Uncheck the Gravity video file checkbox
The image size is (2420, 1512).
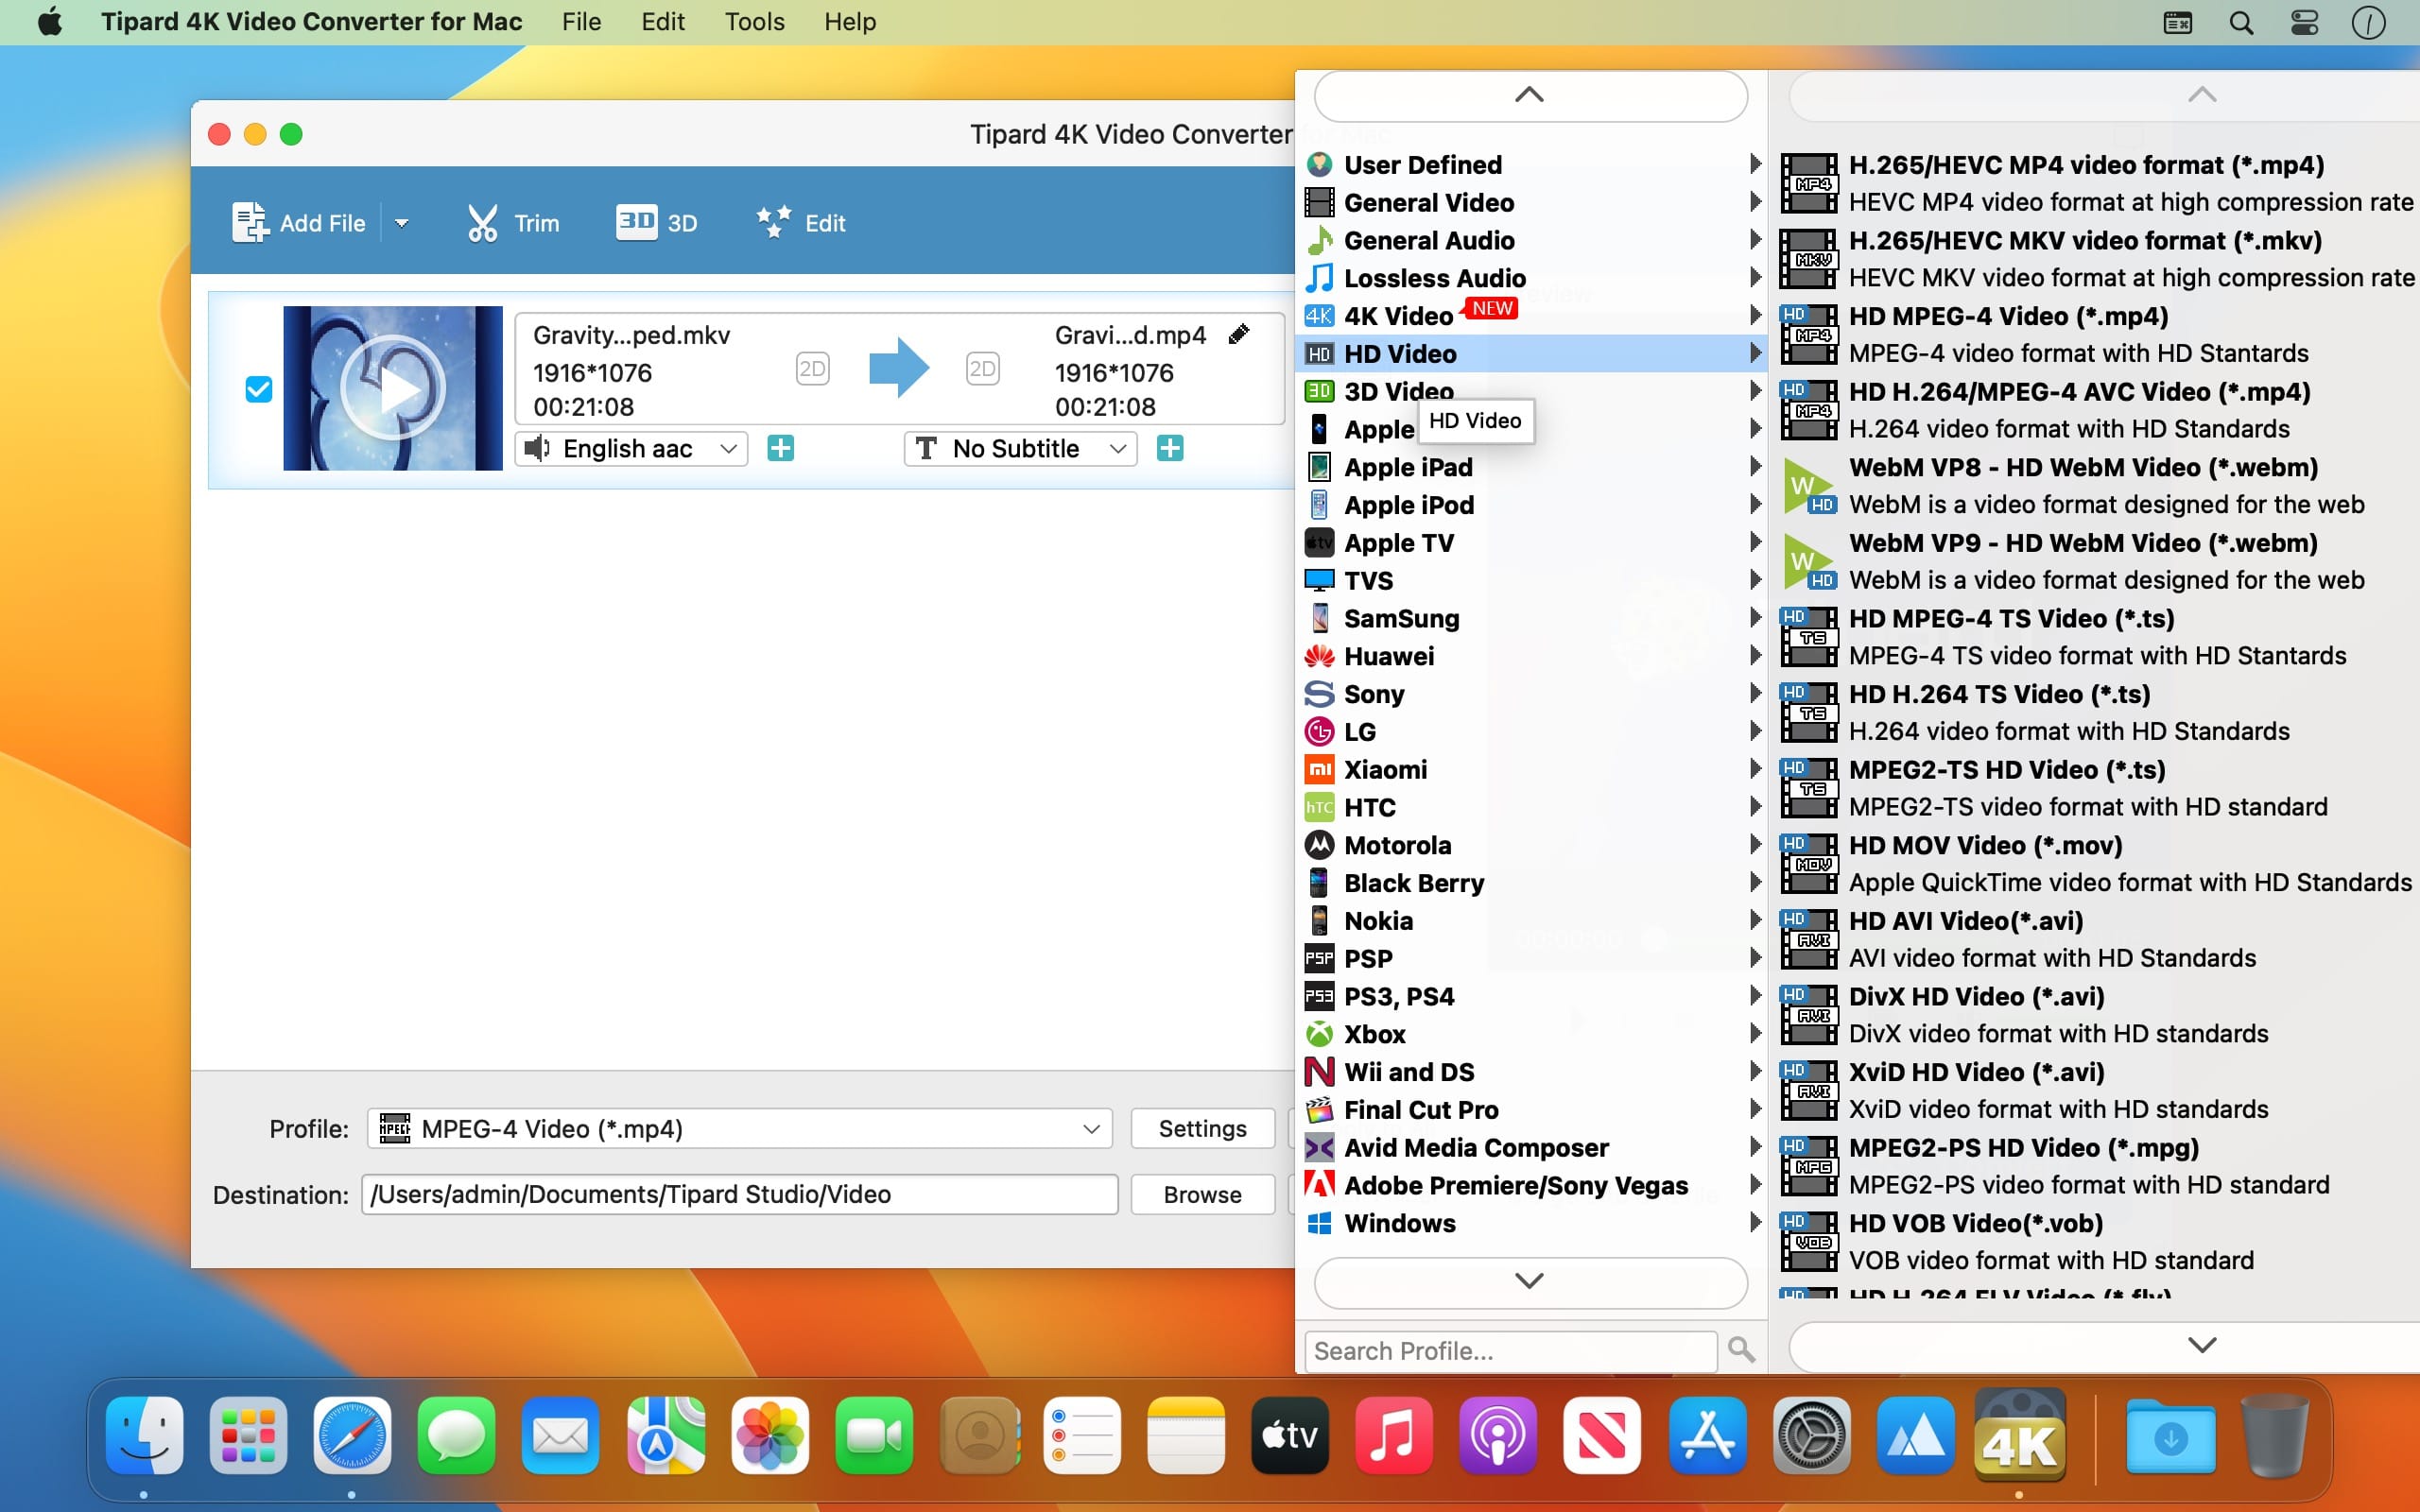[259, 389]
